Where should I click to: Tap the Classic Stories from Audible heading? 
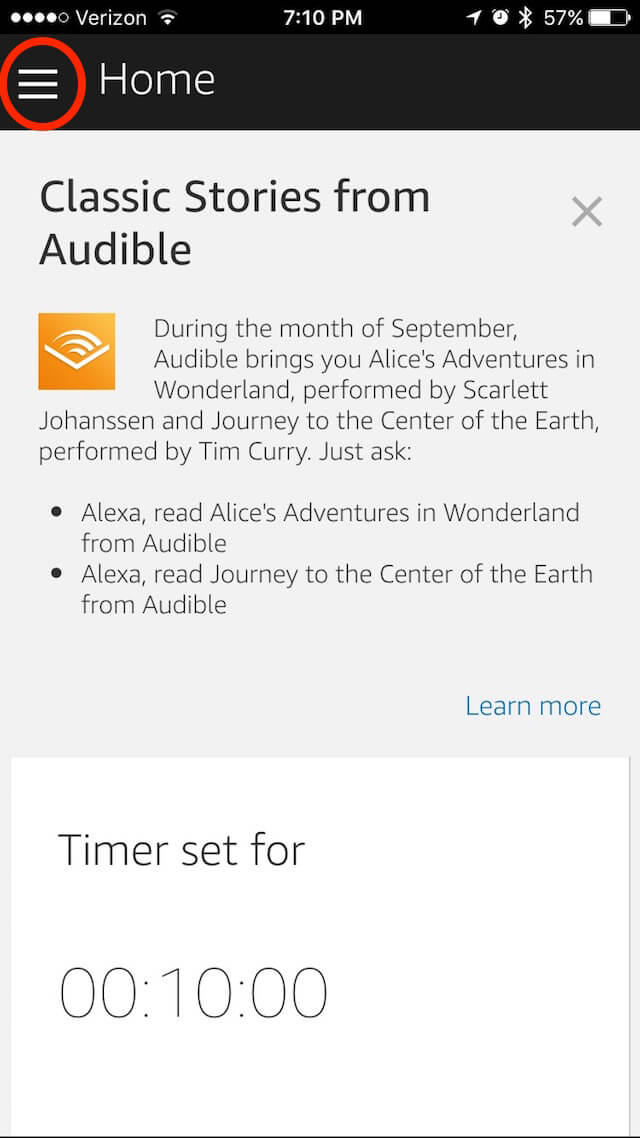click(234, 223)
